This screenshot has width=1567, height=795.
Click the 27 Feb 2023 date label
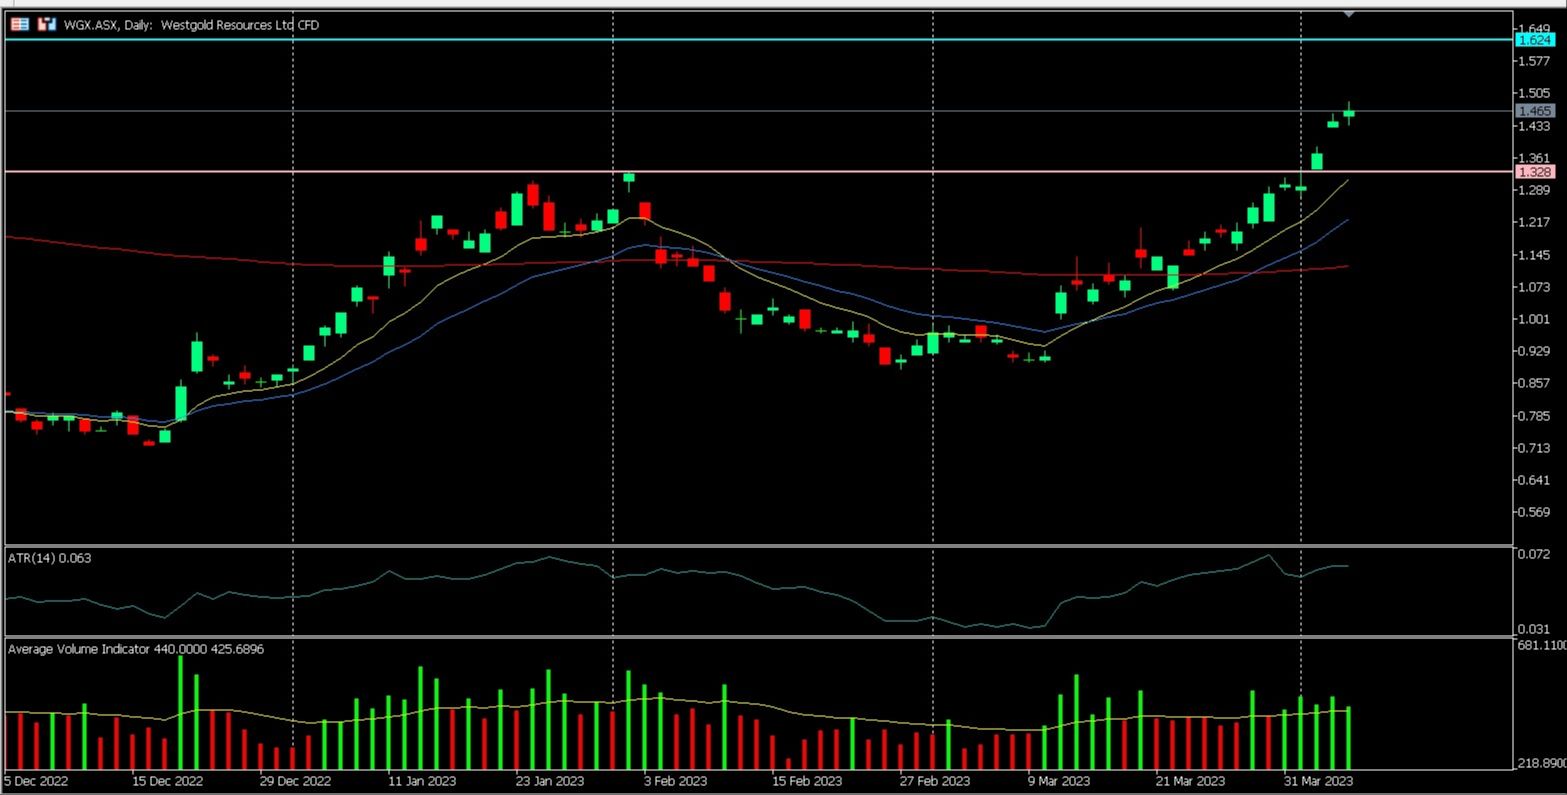click(934, 781)
